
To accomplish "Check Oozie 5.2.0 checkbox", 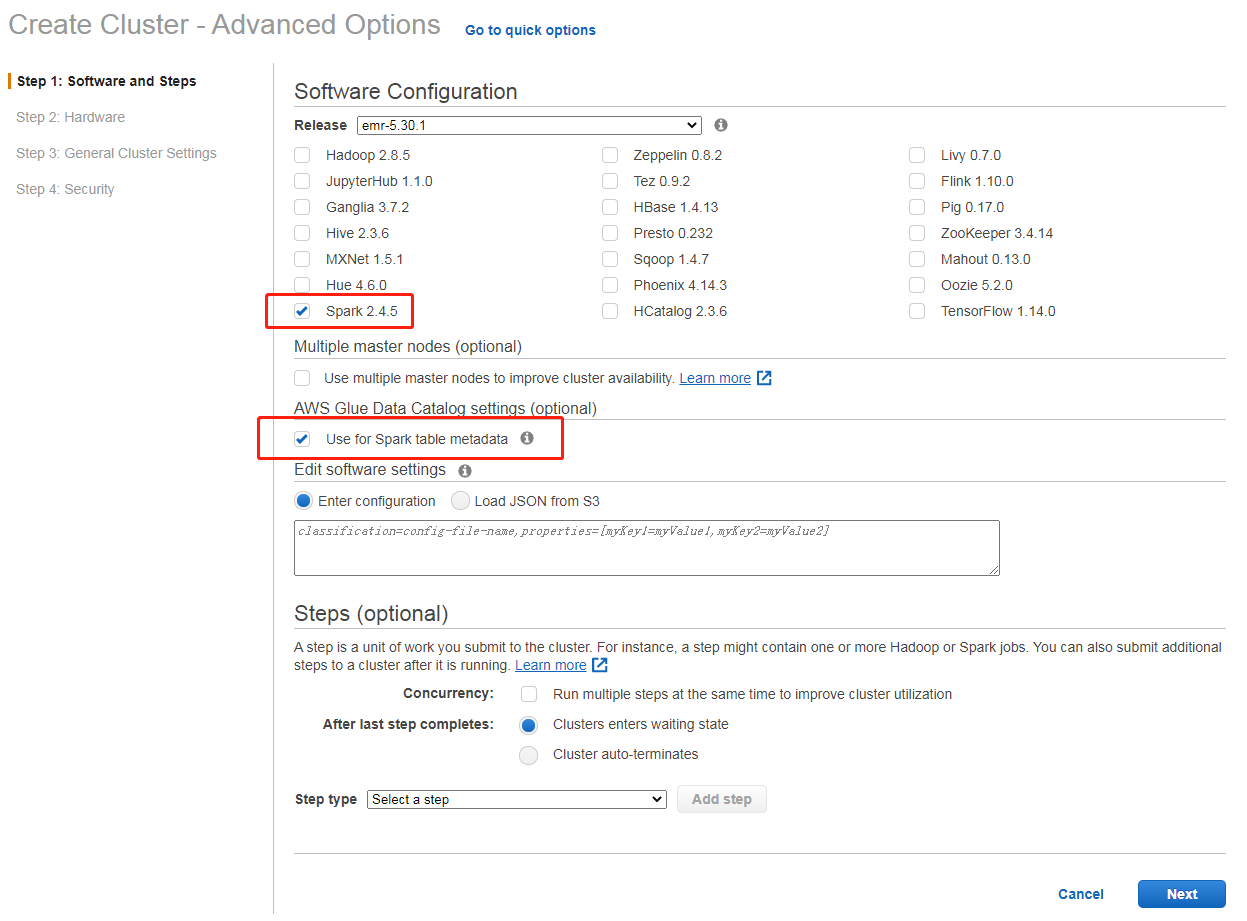I will [x=917, y=285].
